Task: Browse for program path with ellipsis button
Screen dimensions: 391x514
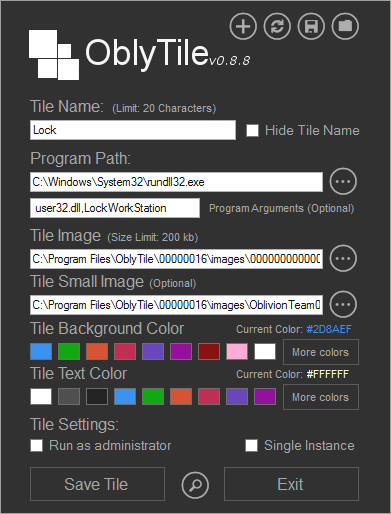Action: (343, 182)
